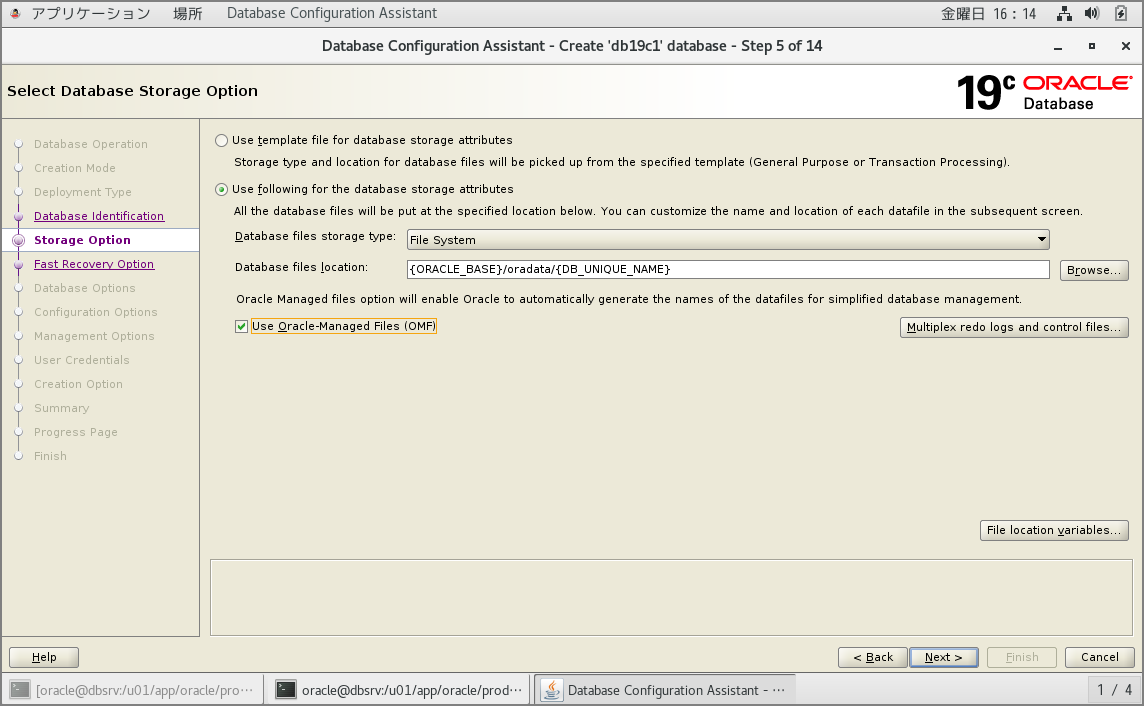Click the GNOME foot Activities icon
1144x706 pixels.
click(x=15, y=14)
